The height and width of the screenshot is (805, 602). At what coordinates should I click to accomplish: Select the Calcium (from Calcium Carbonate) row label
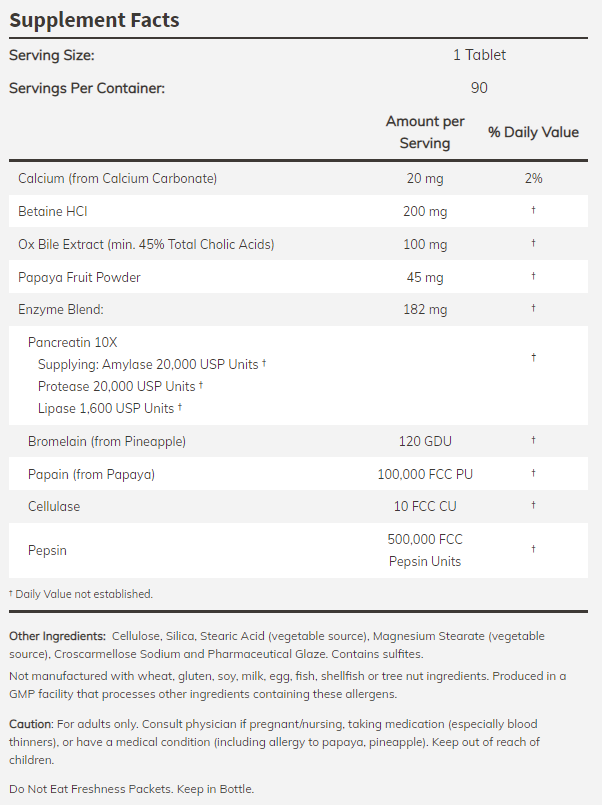point(117,178)
